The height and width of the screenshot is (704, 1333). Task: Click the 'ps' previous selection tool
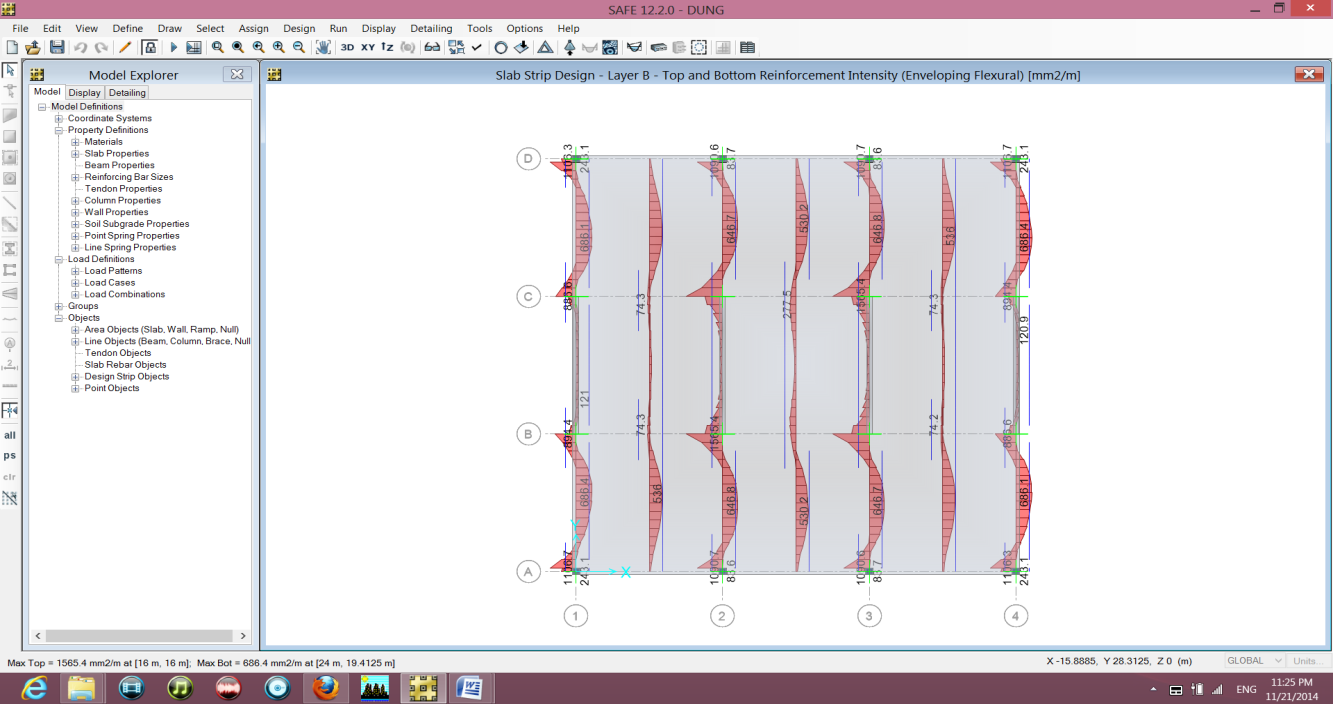(10, 455)
